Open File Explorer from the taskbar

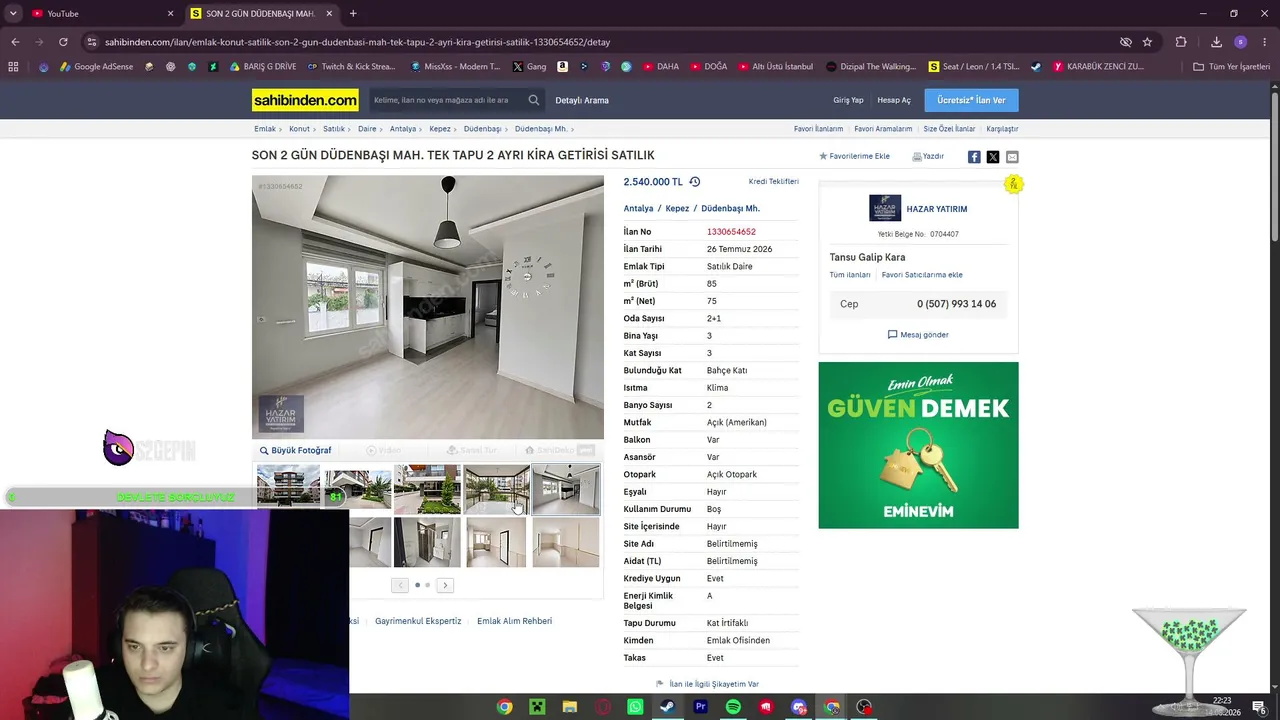tap(569, 707)
